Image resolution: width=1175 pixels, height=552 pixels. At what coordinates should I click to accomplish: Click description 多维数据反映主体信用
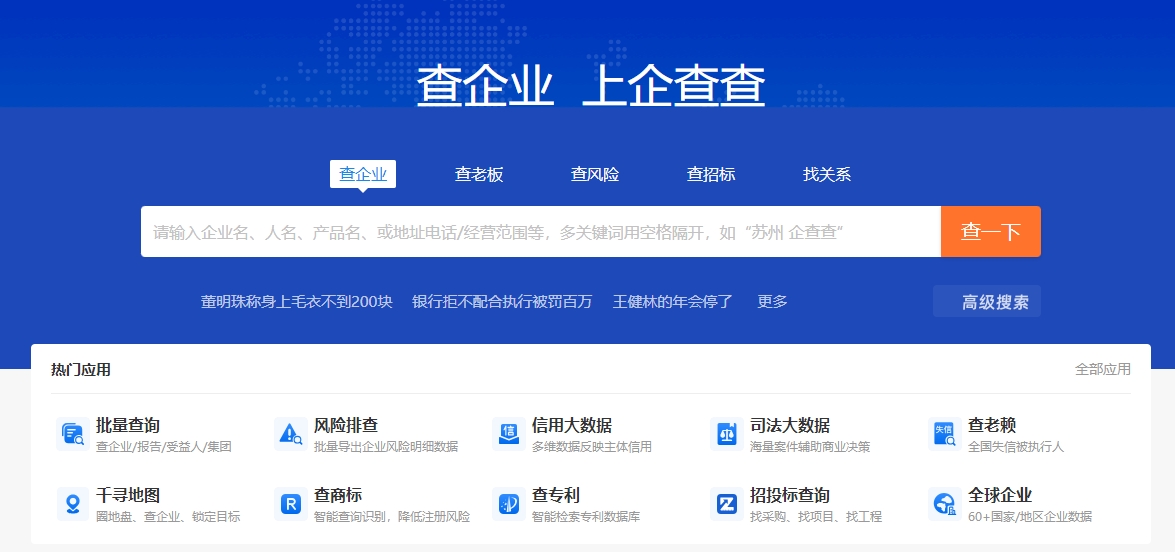click(x=592, y=447)
